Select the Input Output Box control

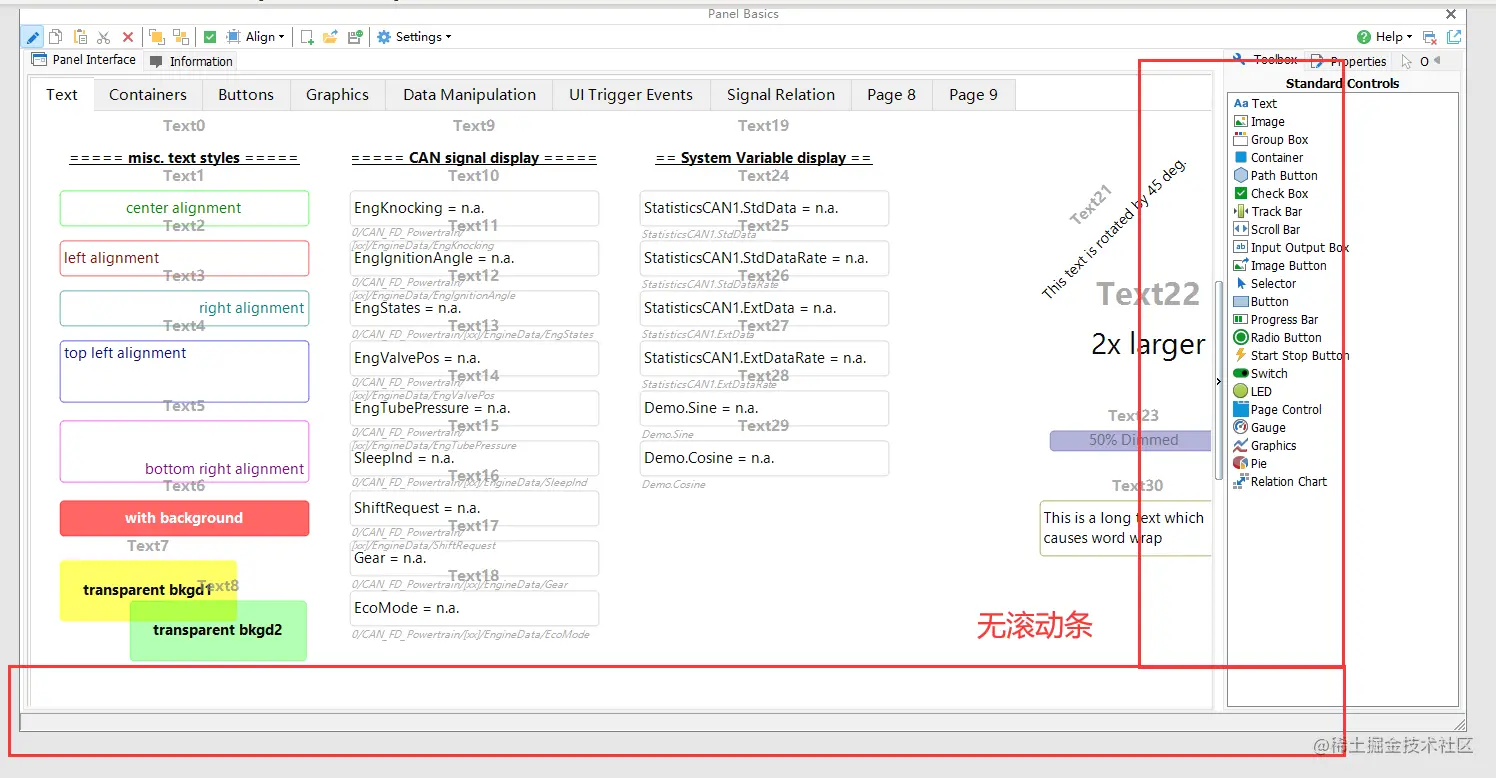(x=1291, y=247)
